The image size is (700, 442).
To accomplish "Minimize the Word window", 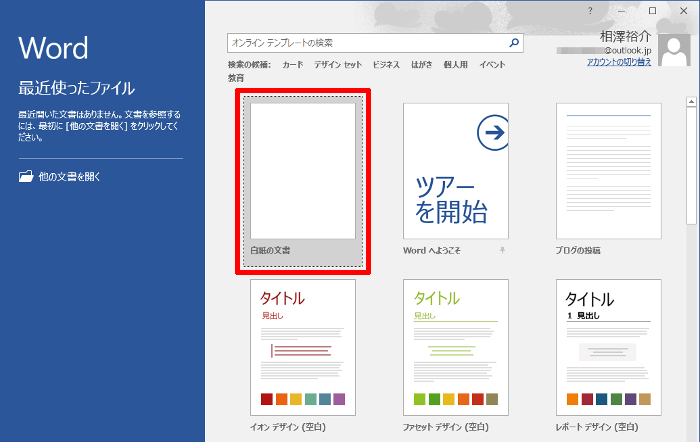I will coord(621,11).
